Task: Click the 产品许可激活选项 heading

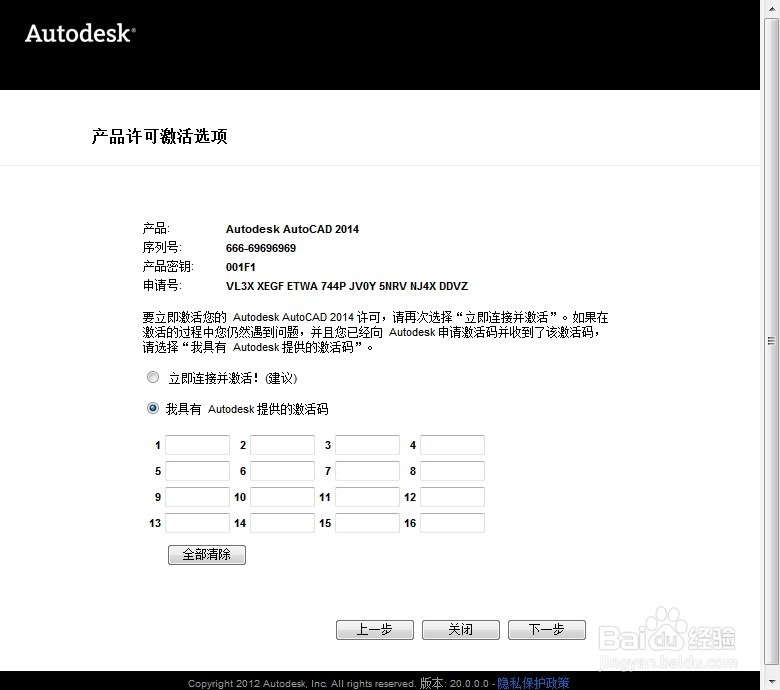Action: point(160,136)
